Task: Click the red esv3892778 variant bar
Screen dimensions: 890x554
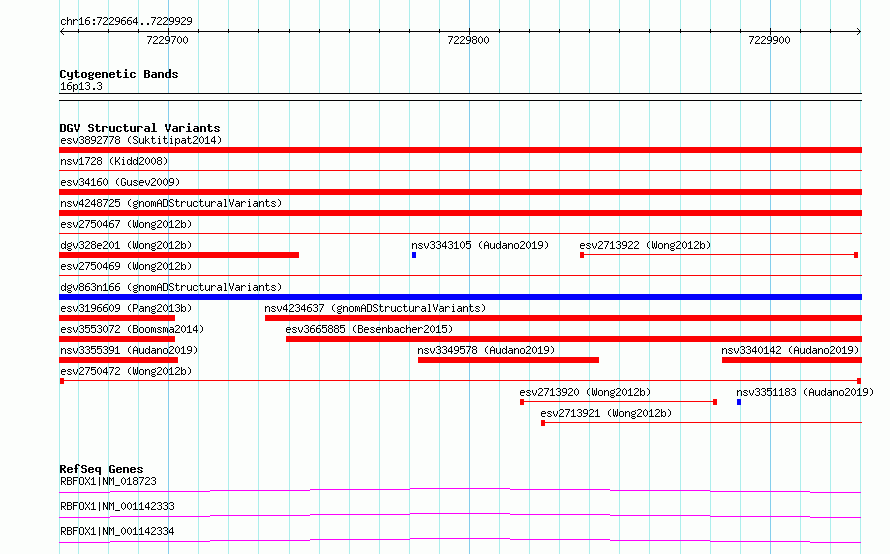Action: tap(460, 150)
